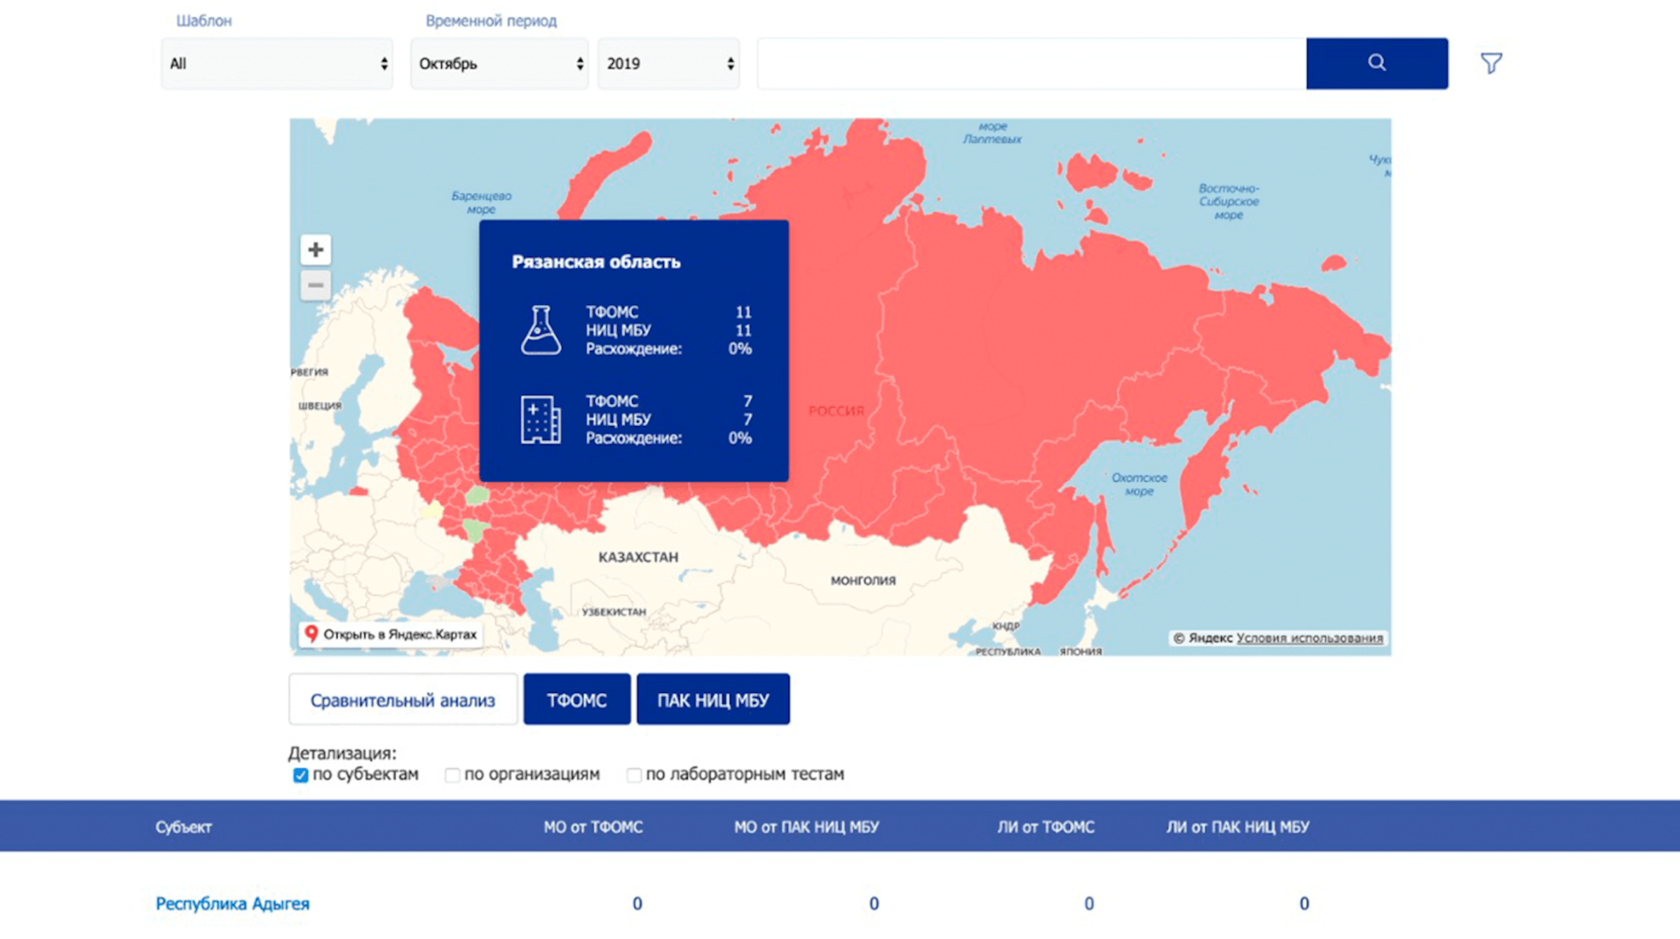Switch to Сравнительный анализ tab

click(403, 699)
